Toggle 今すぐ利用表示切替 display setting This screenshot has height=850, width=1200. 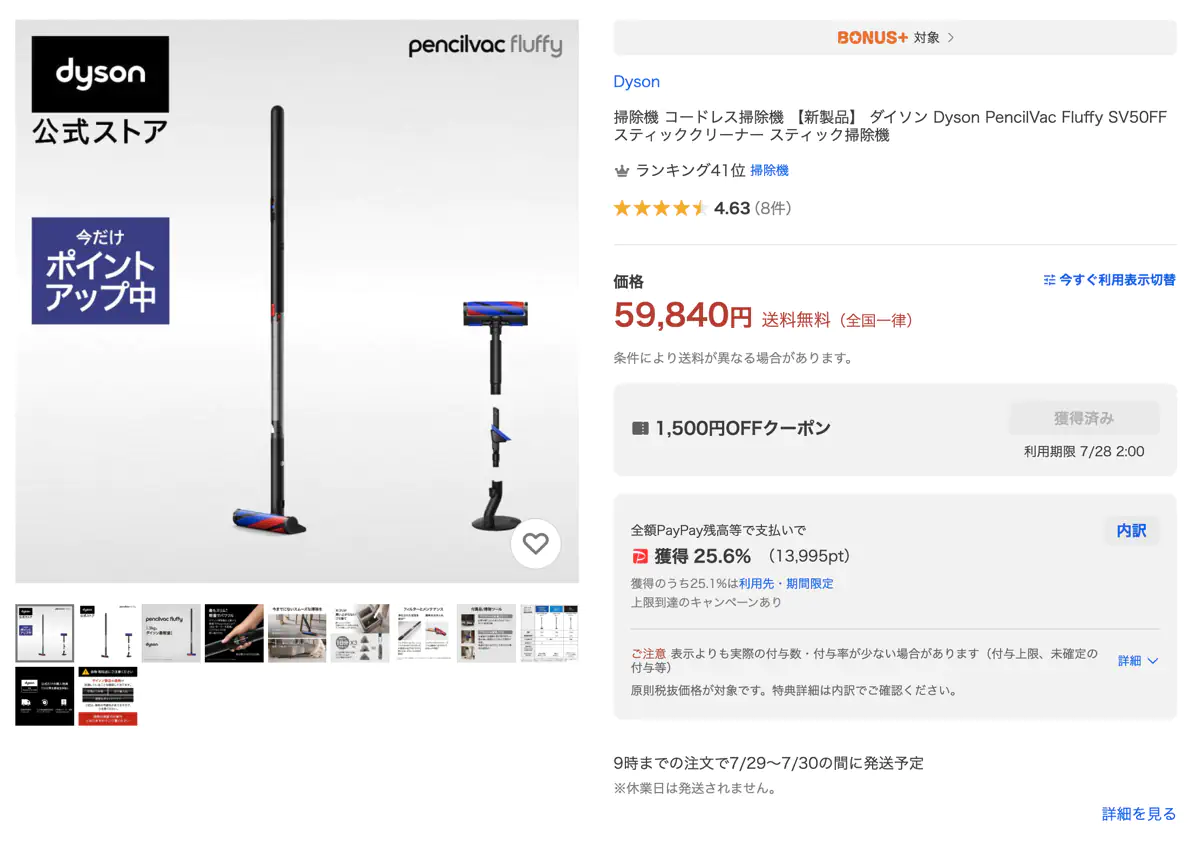click(1109, 280)
